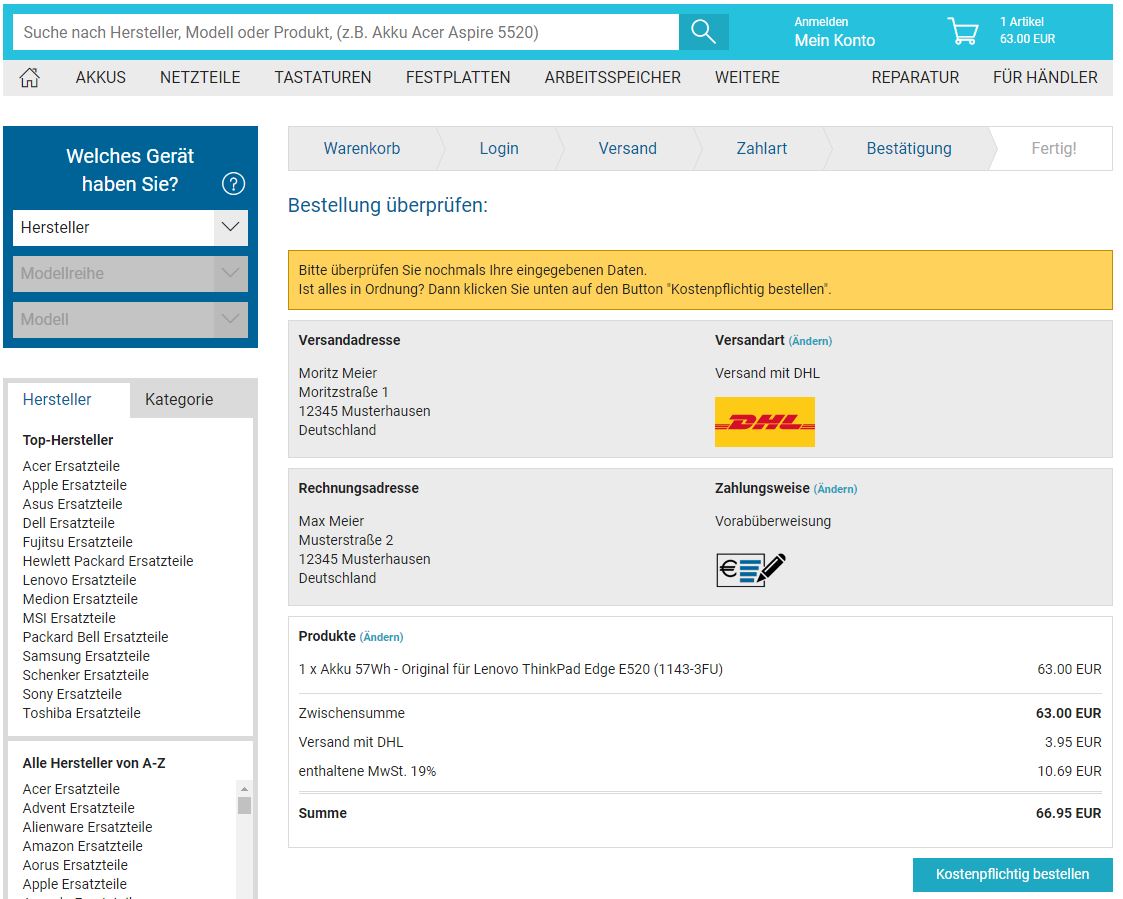Go back to the Login step
The image size is (1123, 899).
[499, 149]
